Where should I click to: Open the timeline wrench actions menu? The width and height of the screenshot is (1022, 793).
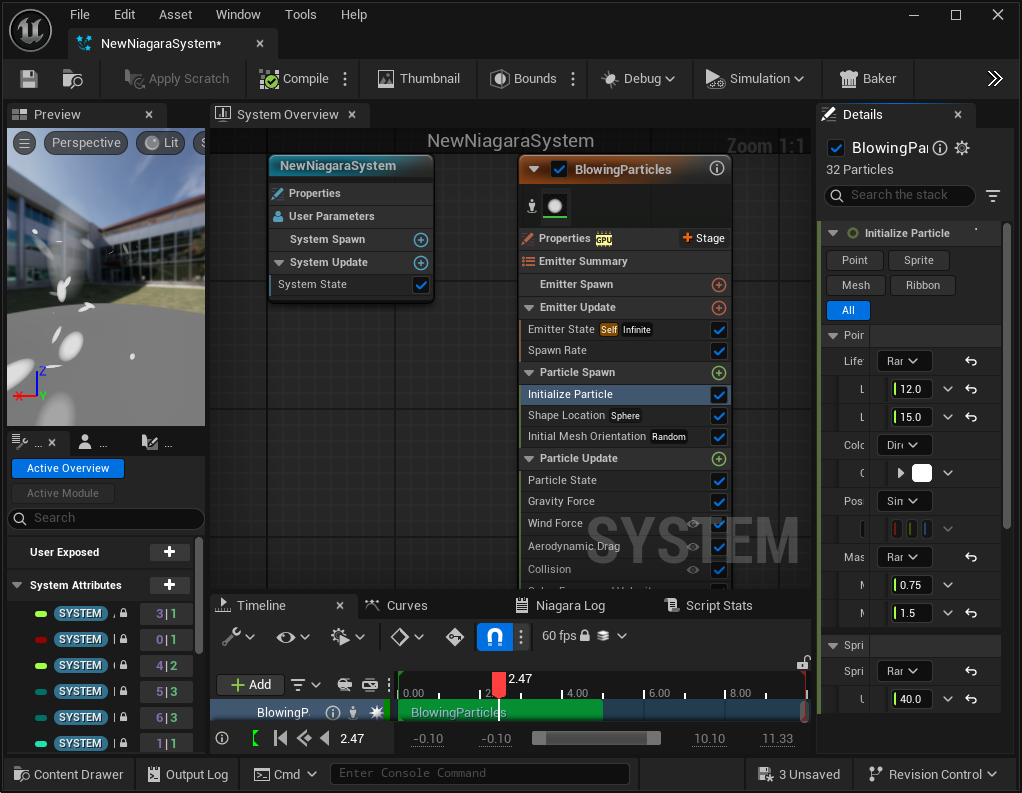coord(237,637)
